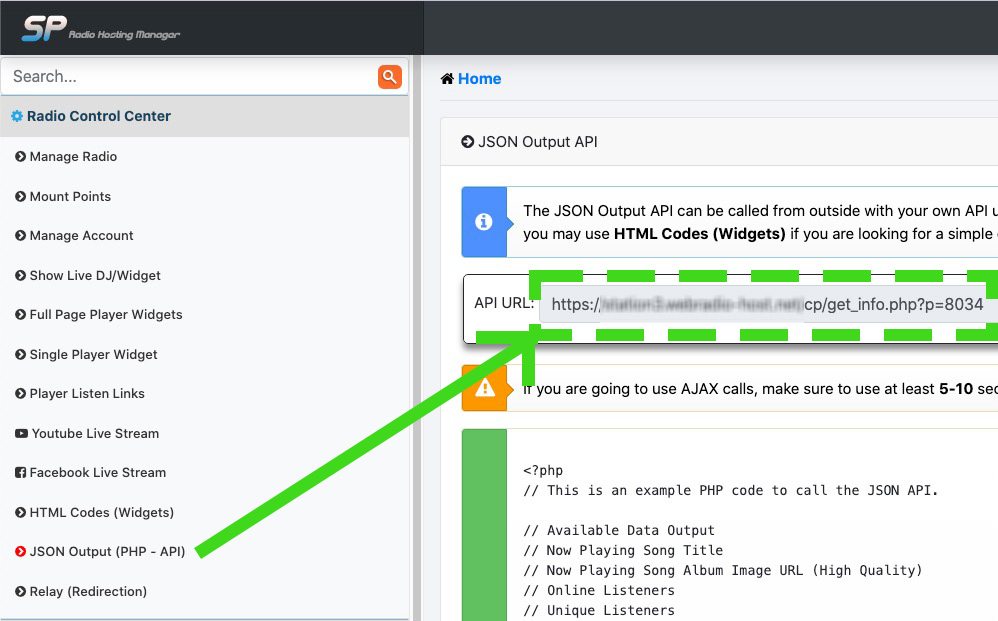Screen dimensions: 998x621
Task: Select Single Player Widget
Action: pos(93,355)
